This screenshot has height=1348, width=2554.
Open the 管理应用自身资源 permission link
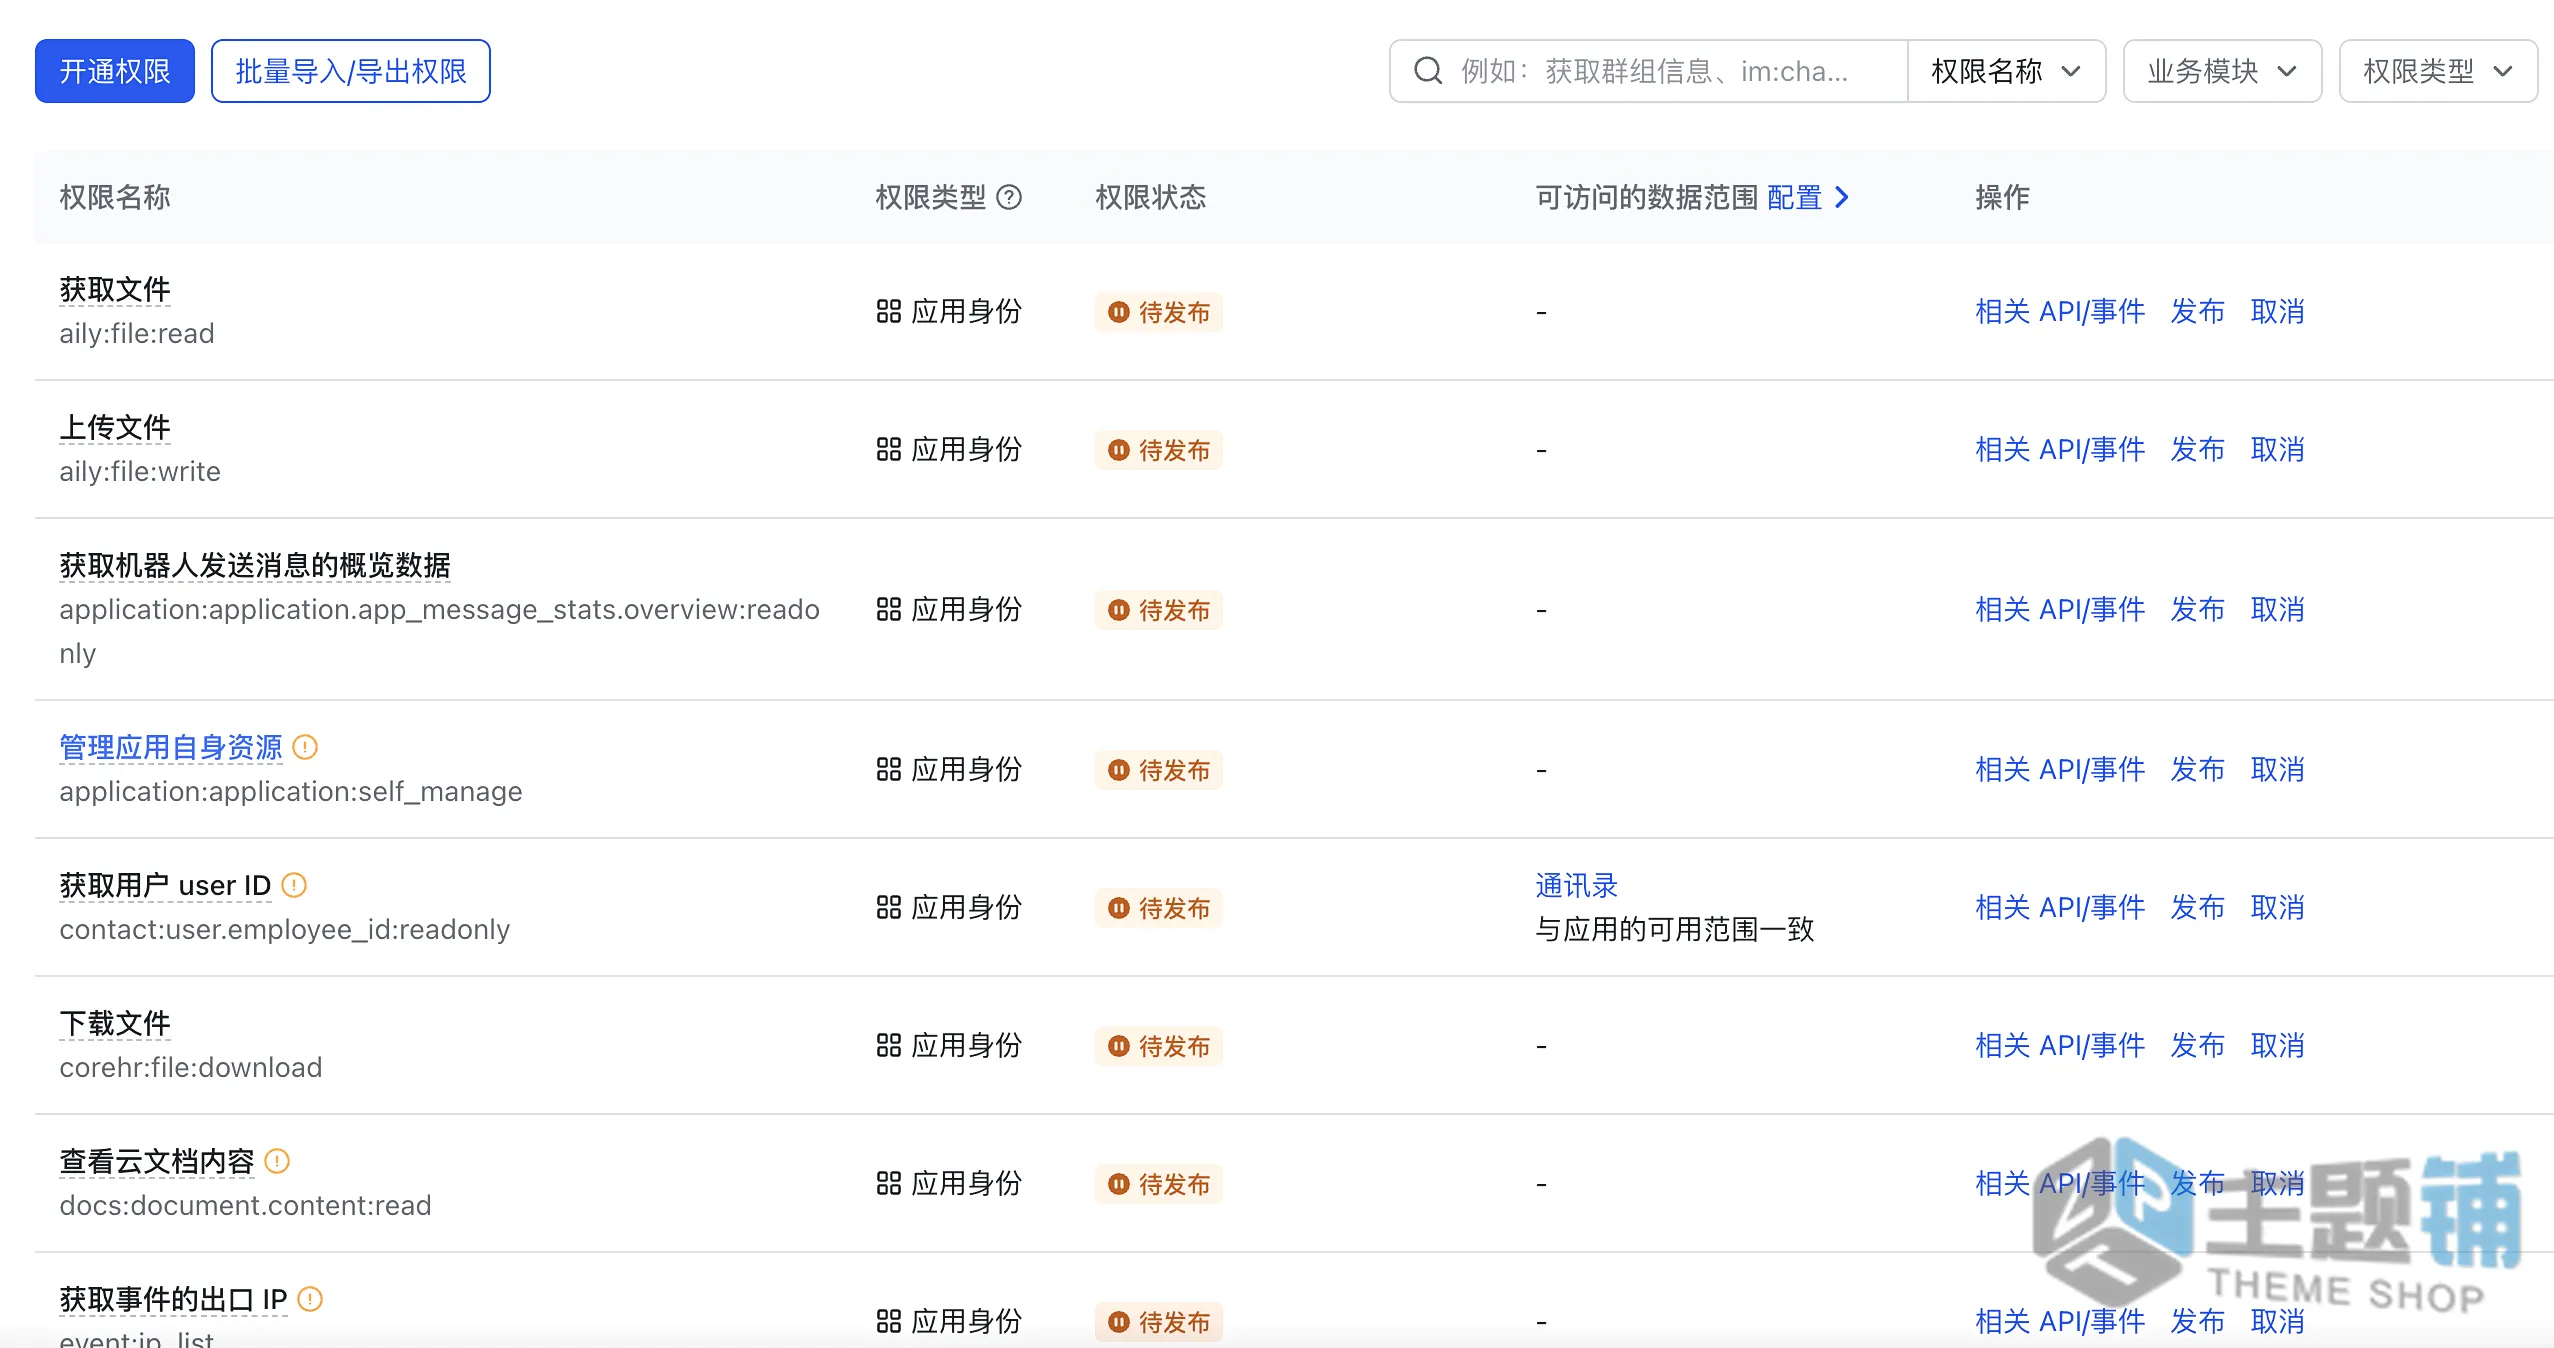[171, 747]
